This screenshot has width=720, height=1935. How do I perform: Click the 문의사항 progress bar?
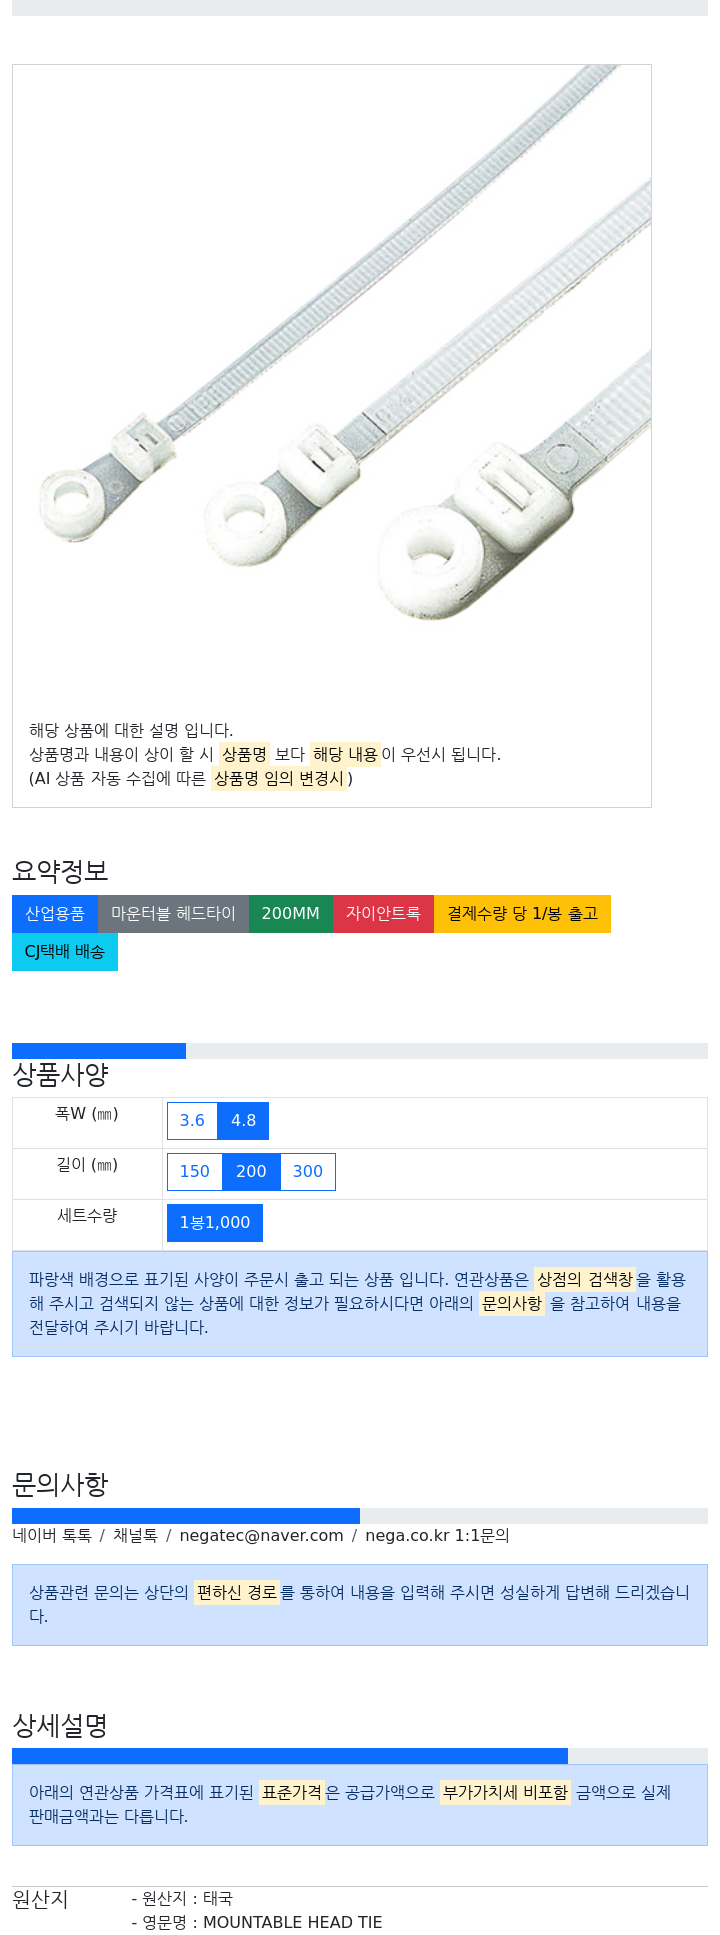point(360,1516)
